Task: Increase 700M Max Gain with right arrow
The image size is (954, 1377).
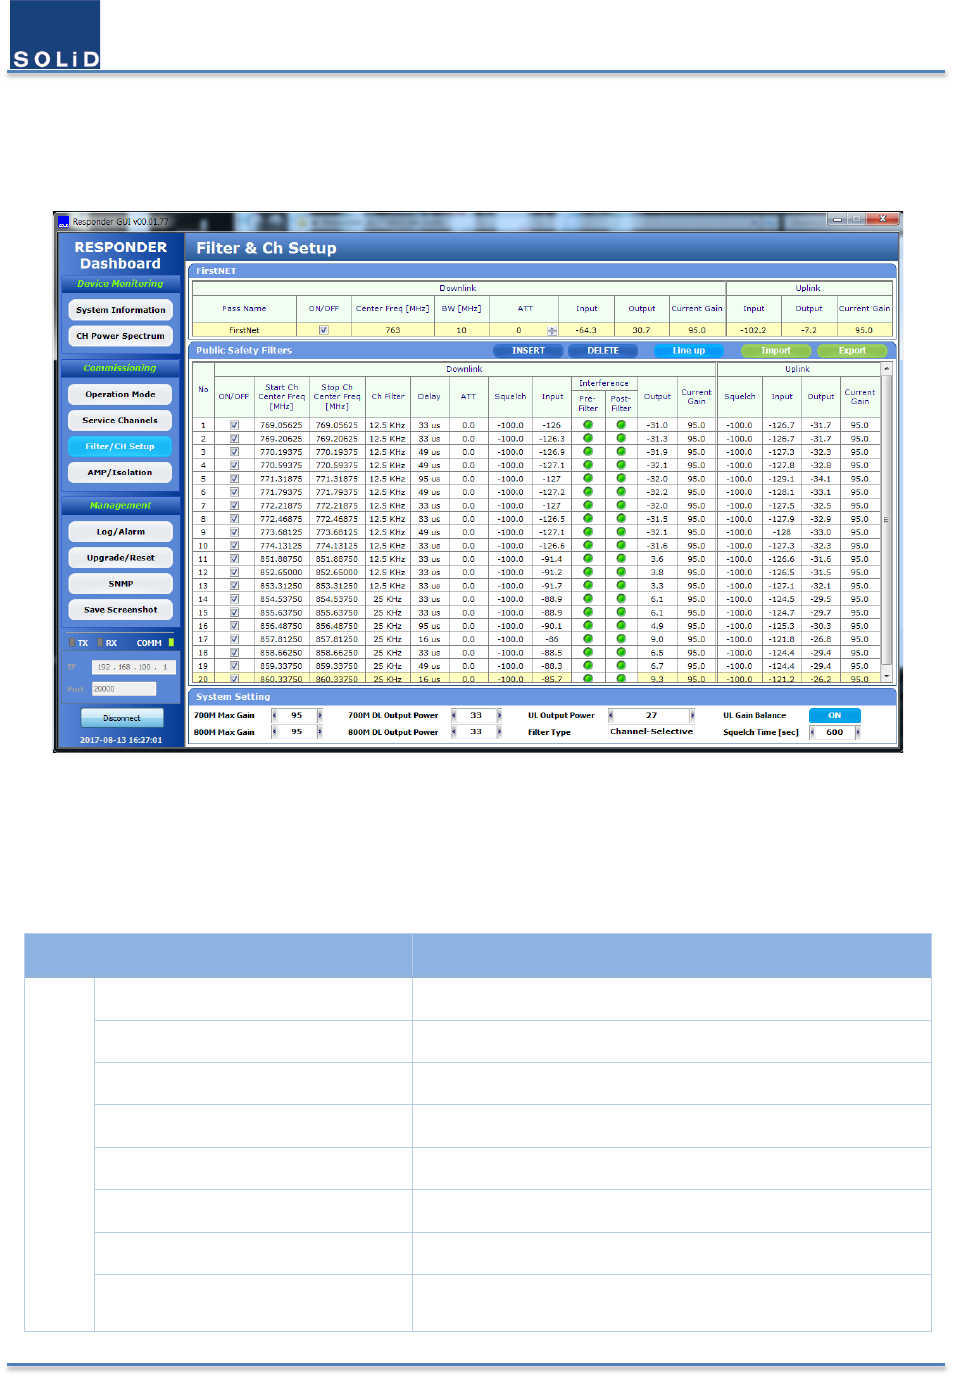Action: point(320,715)
